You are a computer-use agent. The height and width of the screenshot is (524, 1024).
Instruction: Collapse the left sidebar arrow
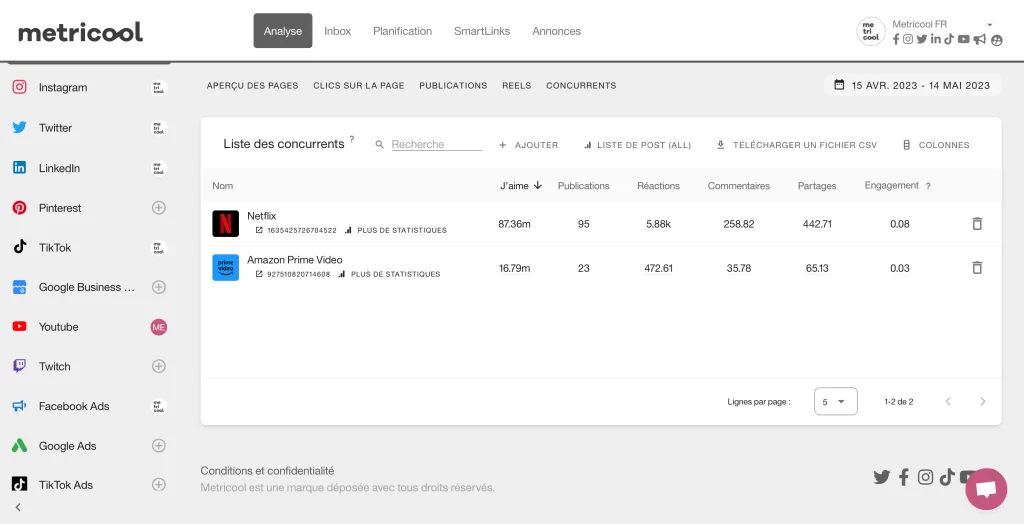[18, 507]
